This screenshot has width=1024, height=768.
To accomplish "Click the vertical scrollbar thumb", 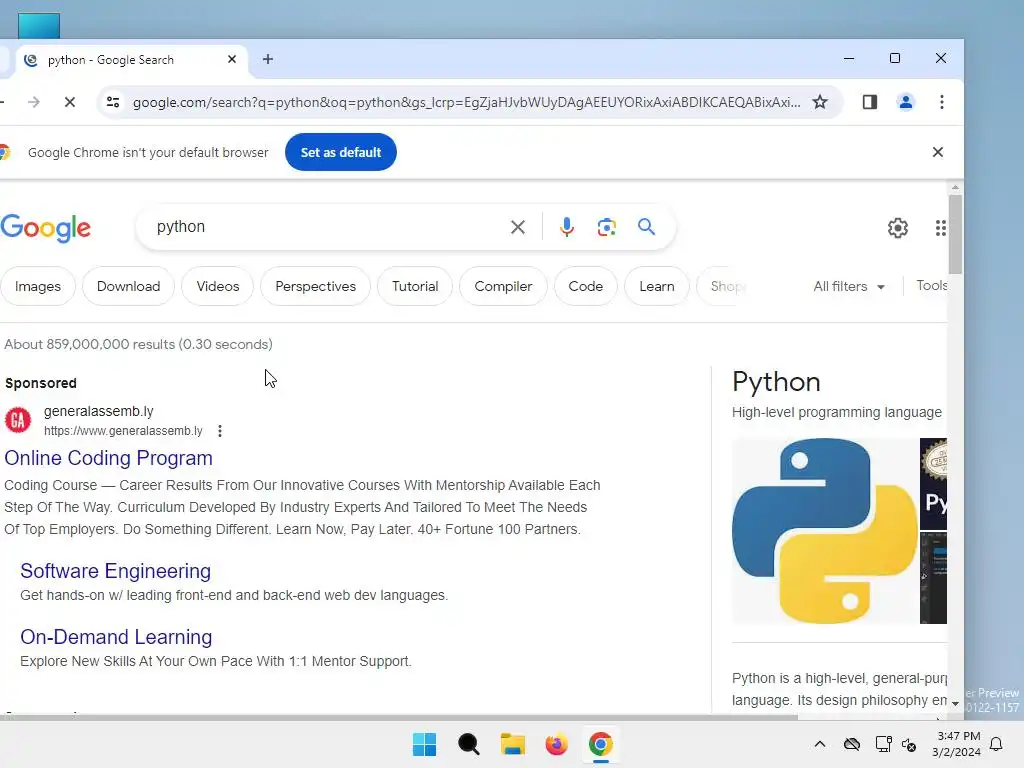I will pyautogui.click(x=955, y=234).
